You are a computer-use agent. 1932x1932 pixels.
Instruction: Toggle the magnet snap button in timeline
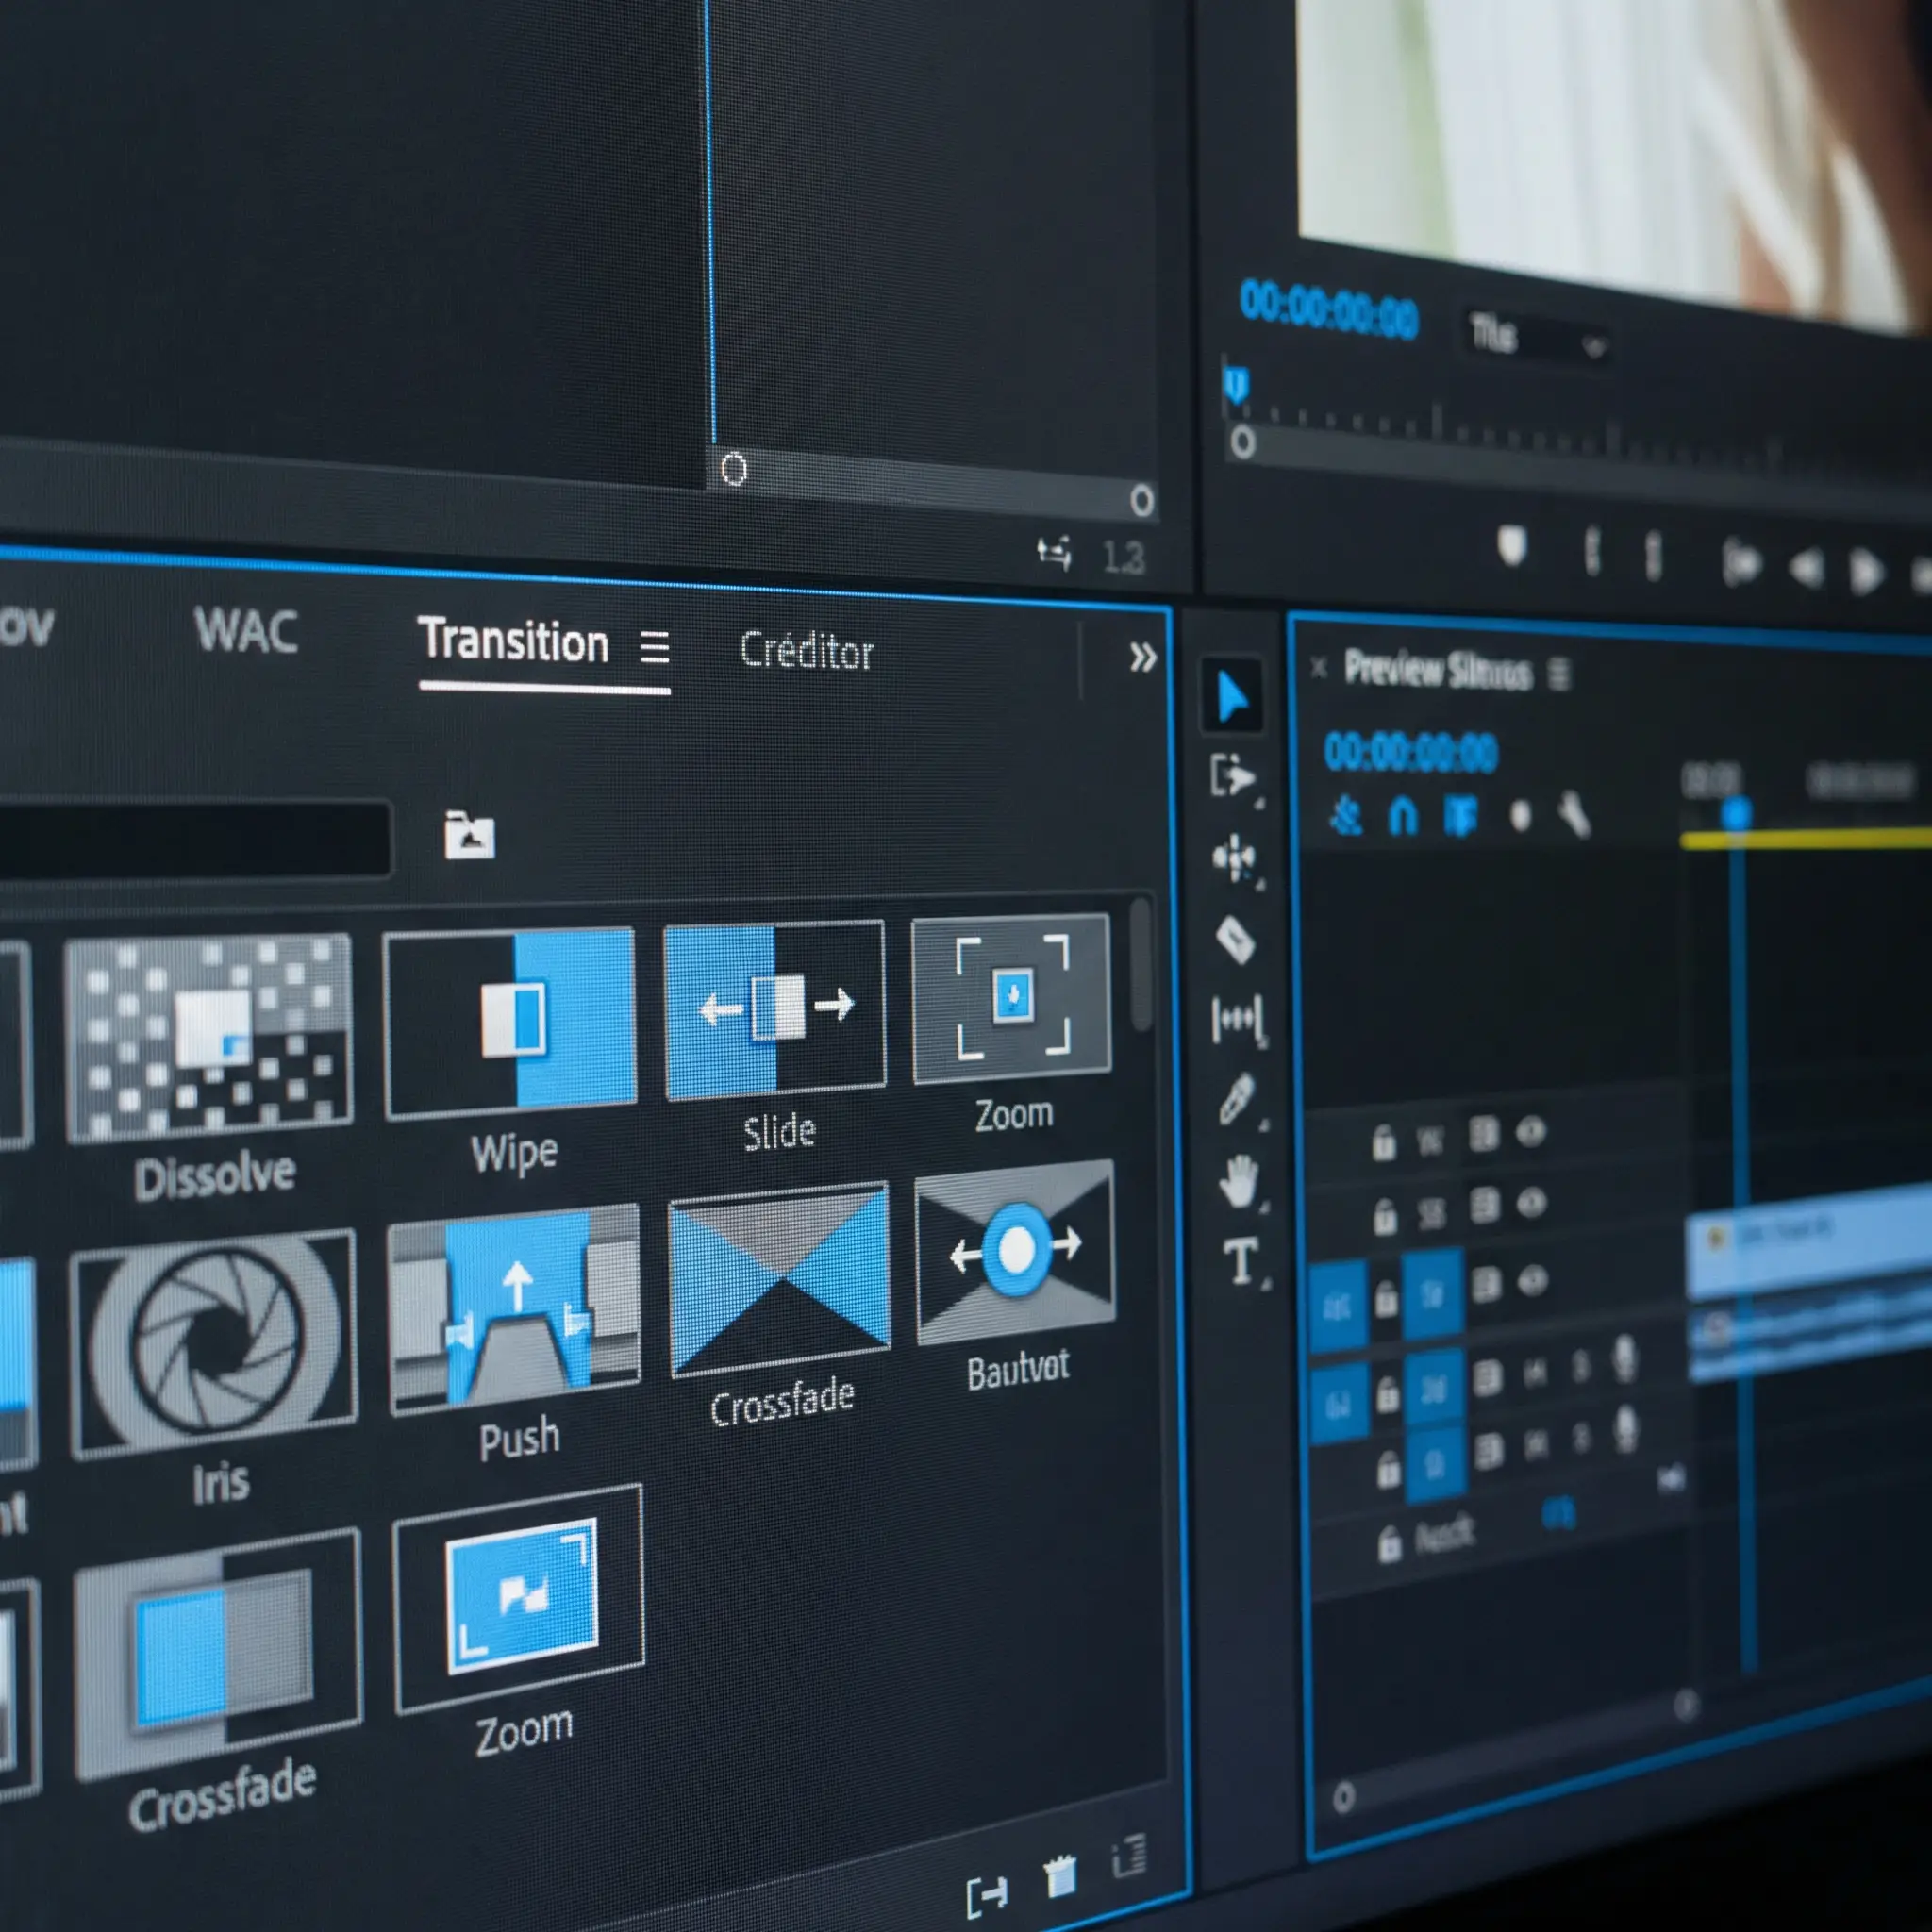coord(1403,817)
